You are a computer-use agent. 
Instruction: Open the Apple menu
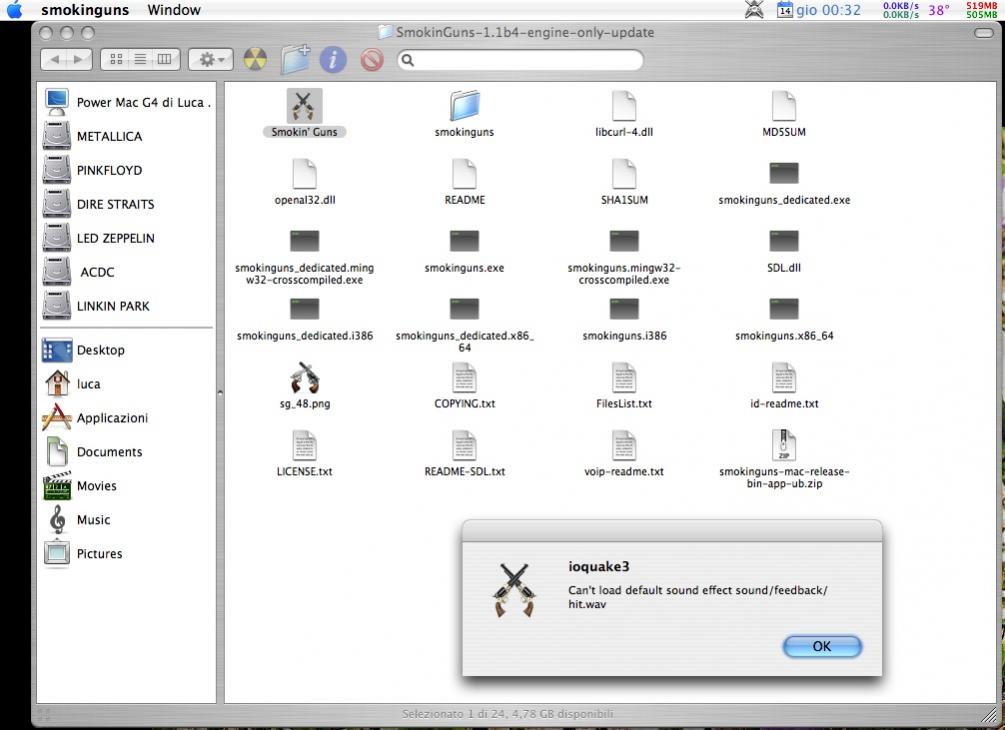point(14,10)
